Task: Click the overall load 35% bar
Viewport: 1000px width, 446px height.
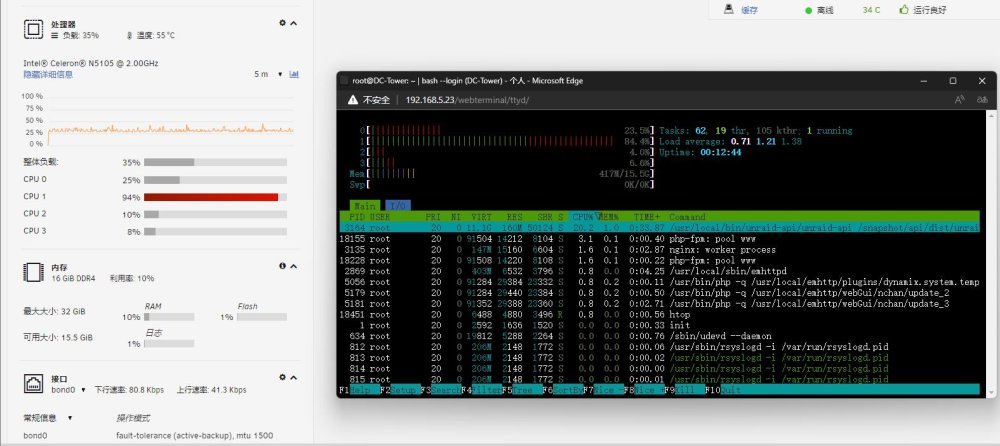Action: click(216, 162)
